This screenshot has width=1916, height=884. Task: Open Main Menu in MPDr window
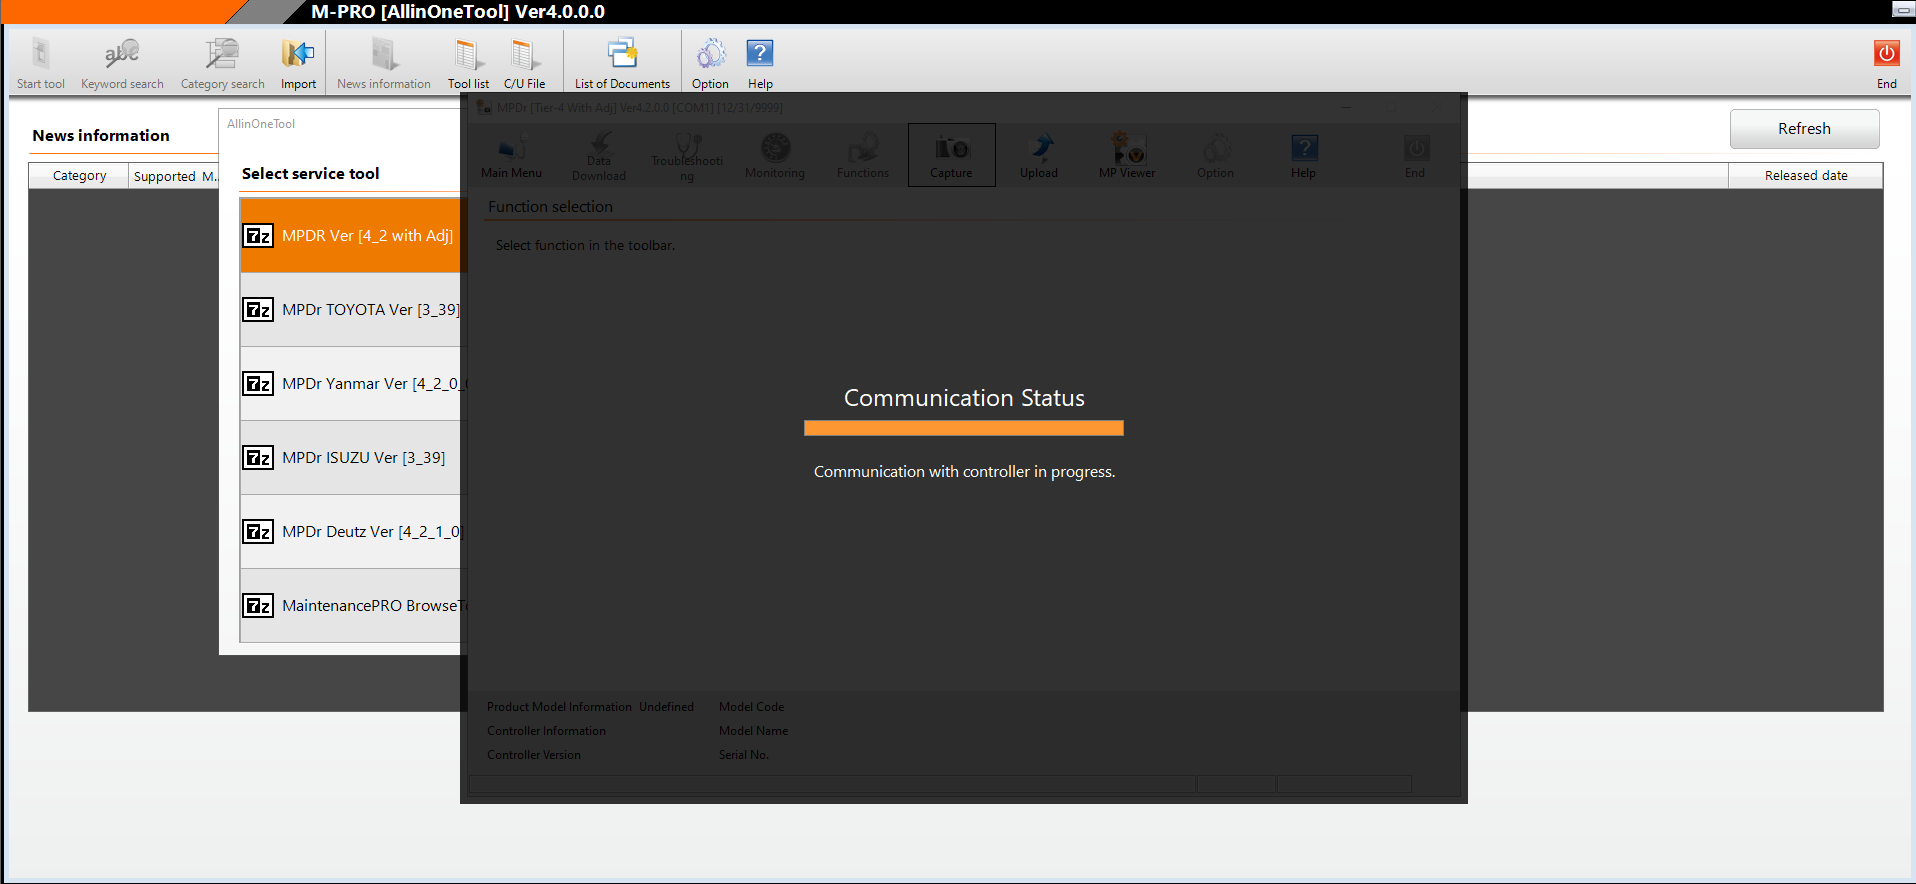coord(511,155)
